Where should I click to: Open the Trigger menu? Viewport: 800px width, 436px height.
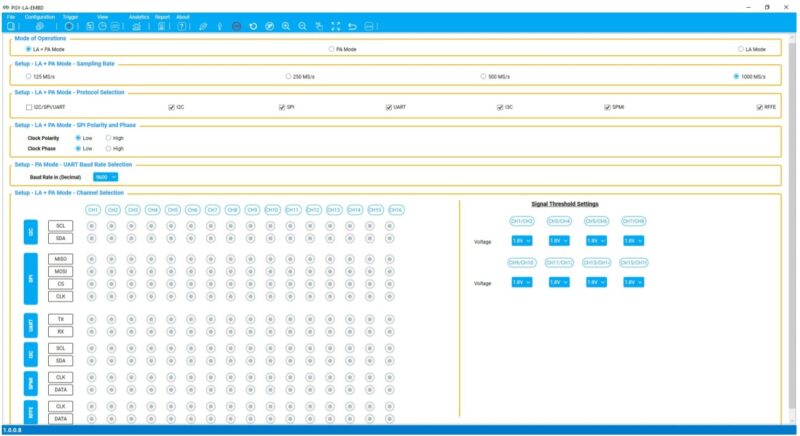coord(70,17)
